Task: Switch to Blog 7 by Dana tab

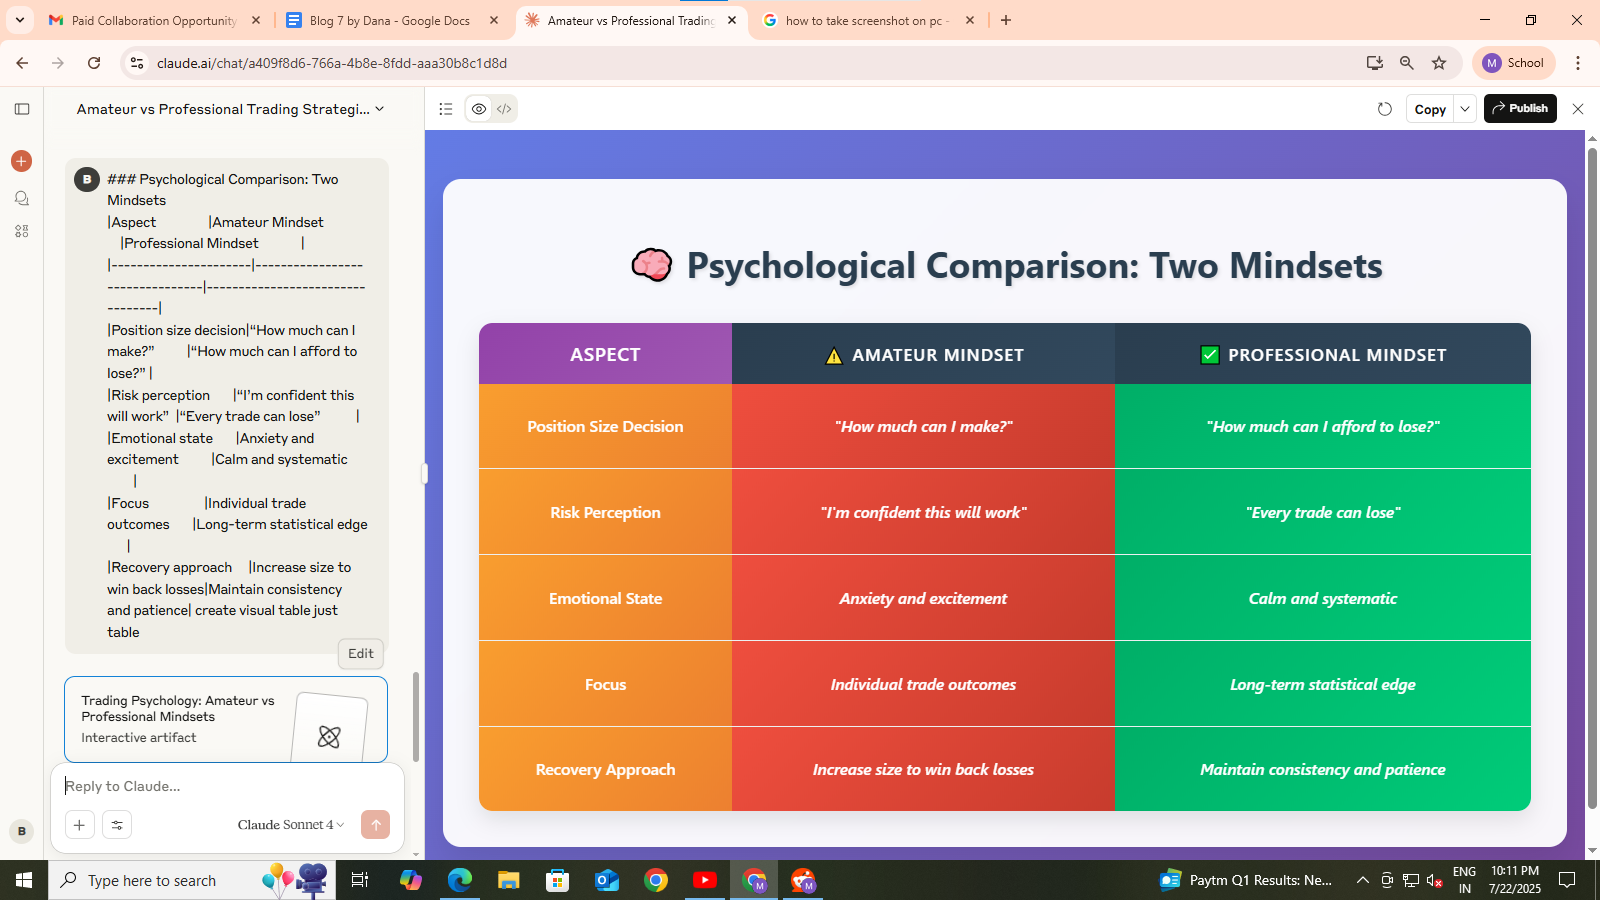Action: [x=389, y=20]
